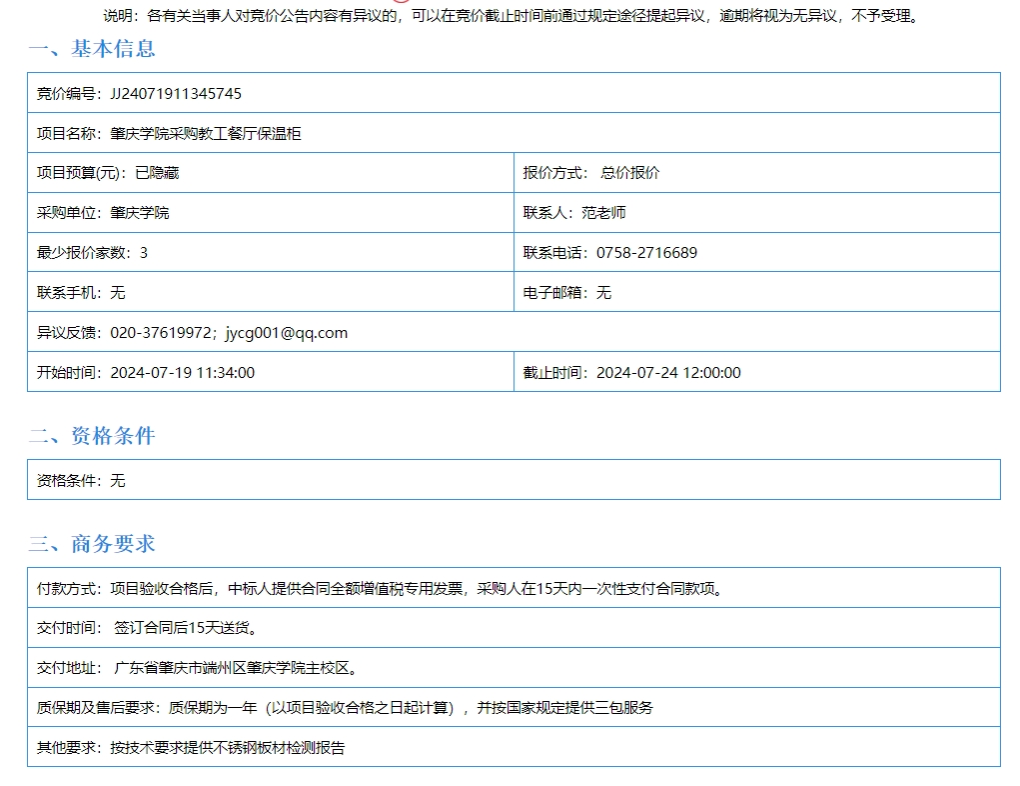This screenshot has height=786, width=1020.
Task: Click the contact phone 0758-2716689
Action: (x=646, y=253)
